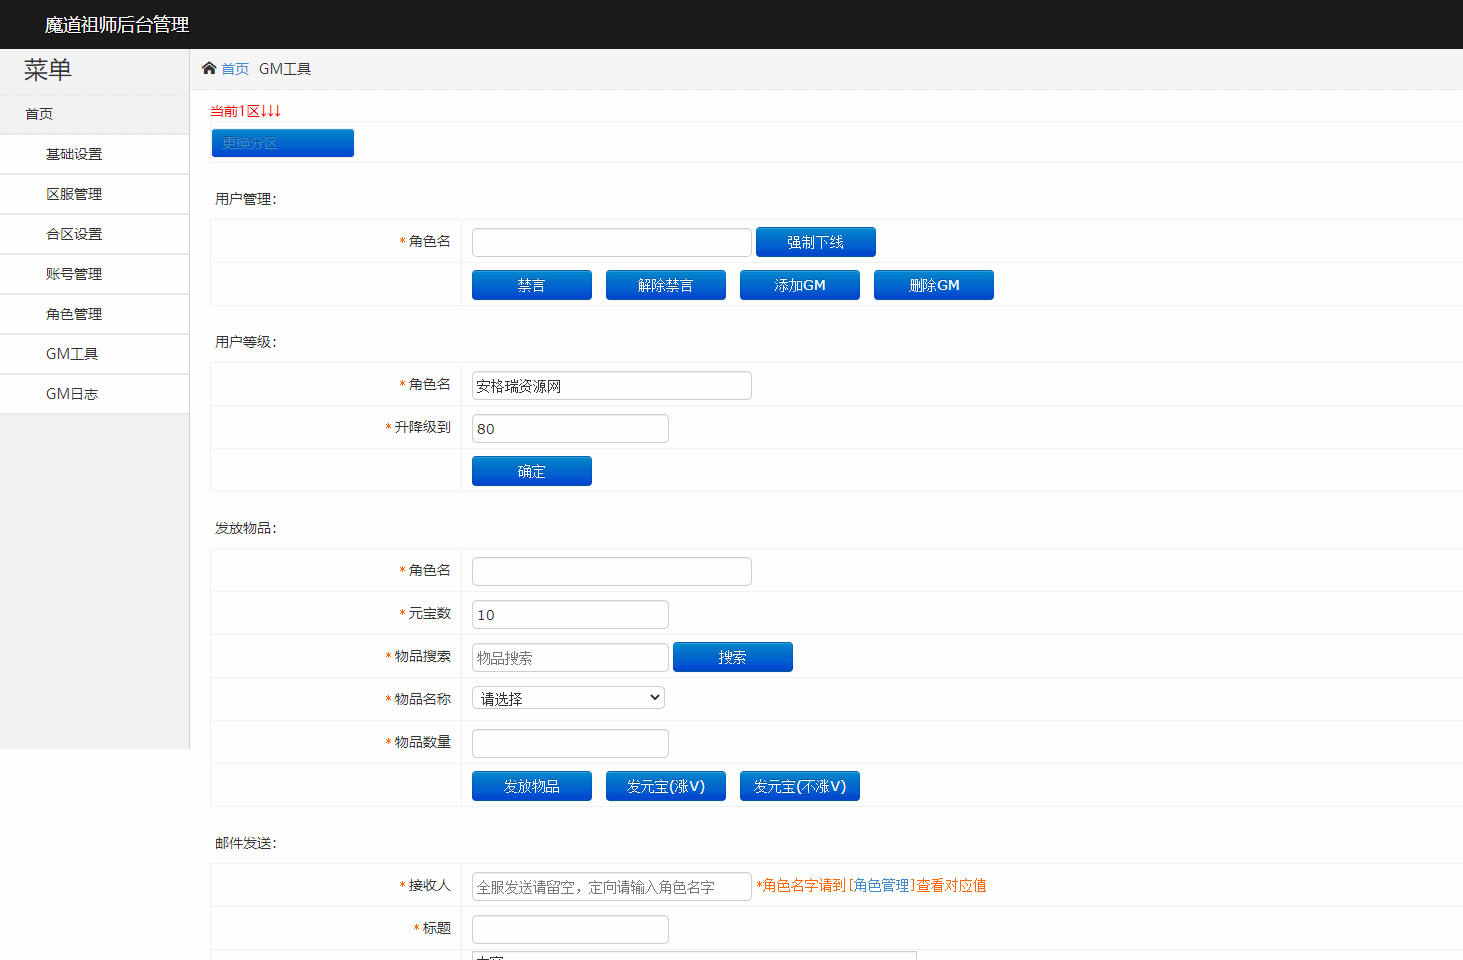Viewport: 1463px width, 960px height.
Task: Click the home icon in the breadcrumb
Action: click(210, 68)
